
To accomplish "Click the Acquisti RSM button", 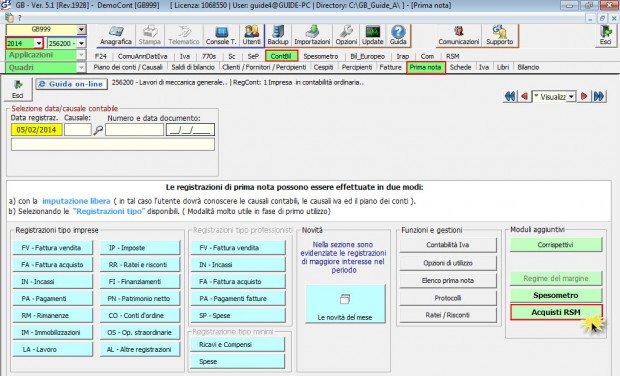I will point(556,312).
